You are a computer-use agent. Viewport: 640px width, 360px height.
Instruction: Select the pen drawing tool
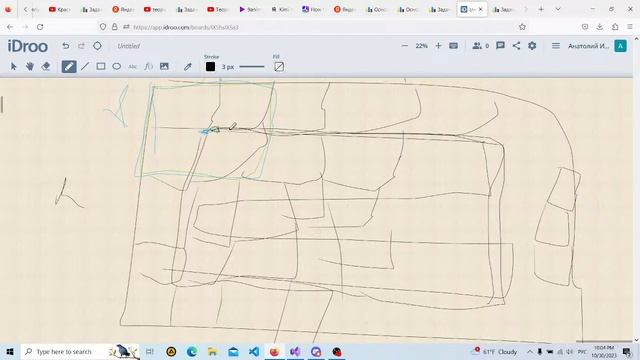pos(69,67)
